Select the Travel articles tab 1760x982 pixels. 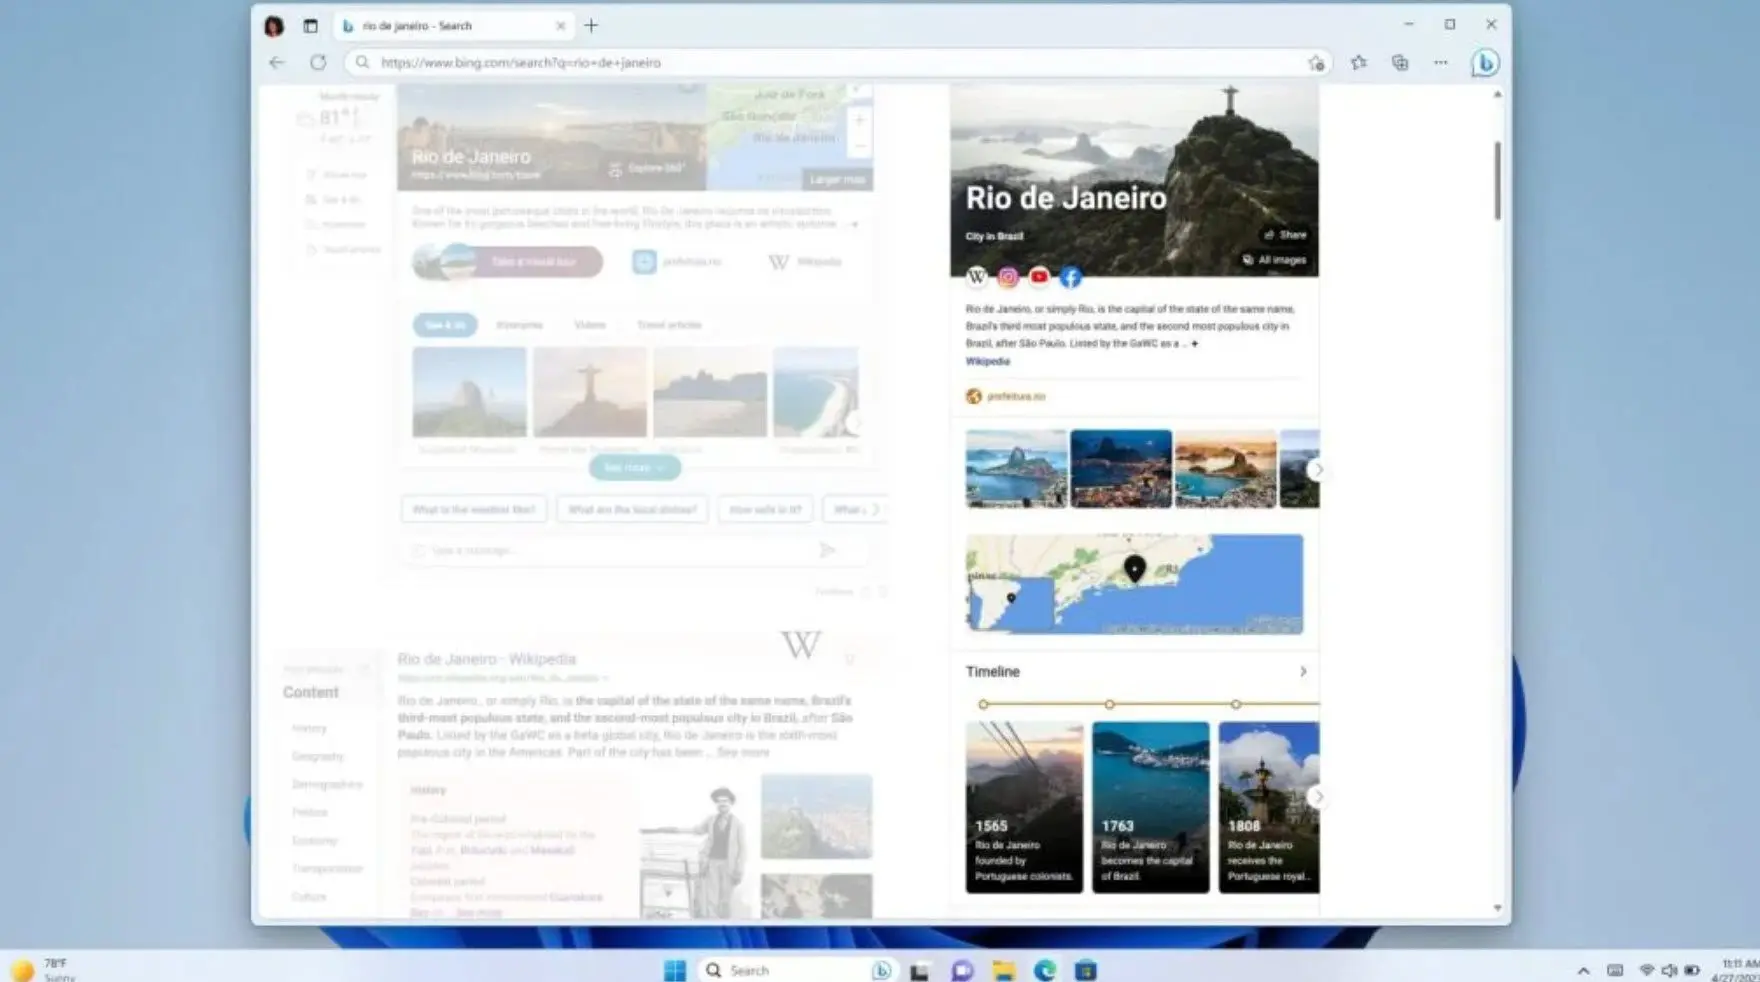669,325
